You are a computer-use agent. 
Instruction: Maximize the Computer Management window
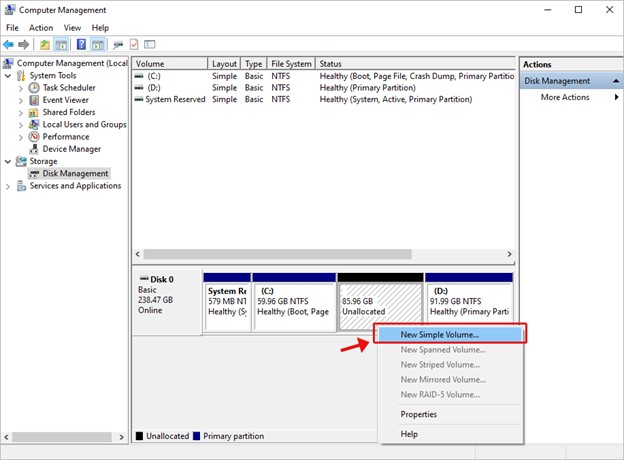(x=579, y=10)
